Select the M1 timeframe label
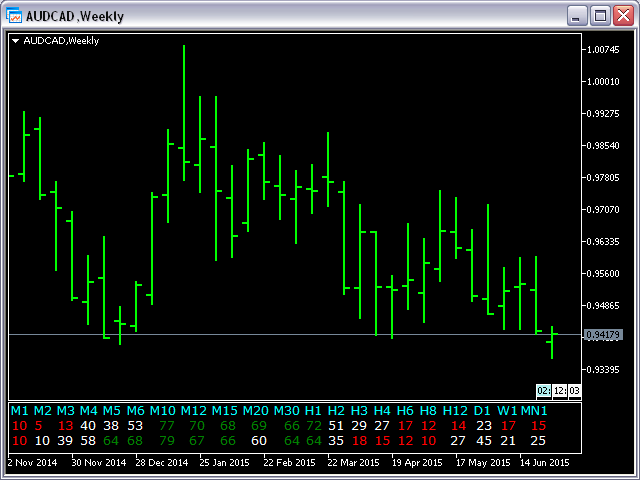 [x=19, y=411]
